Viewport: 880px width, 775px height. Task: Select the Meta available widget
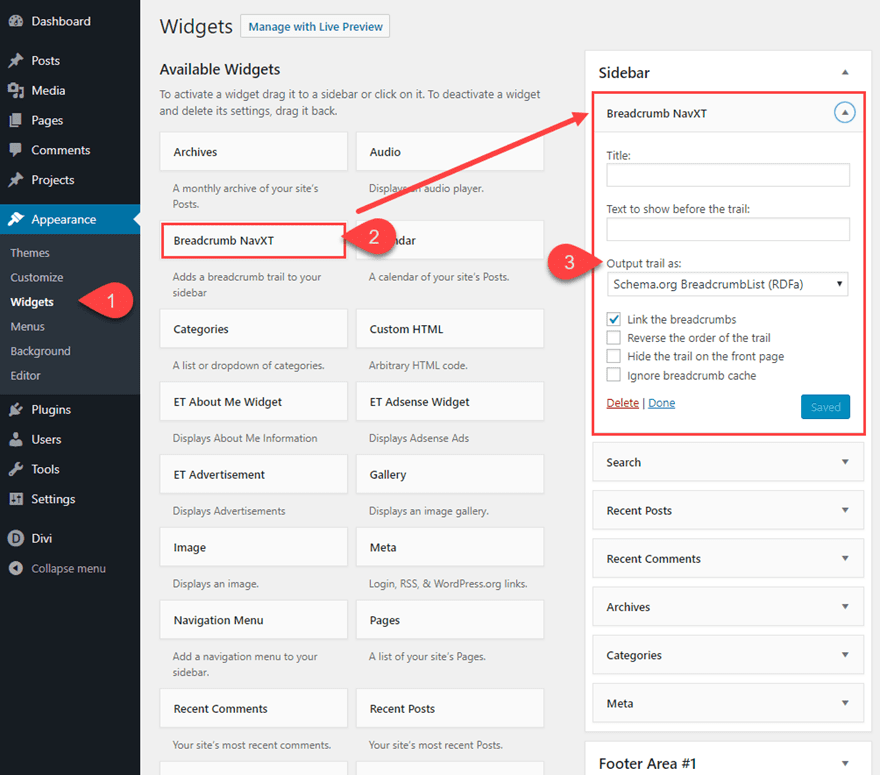pos(450,547)
